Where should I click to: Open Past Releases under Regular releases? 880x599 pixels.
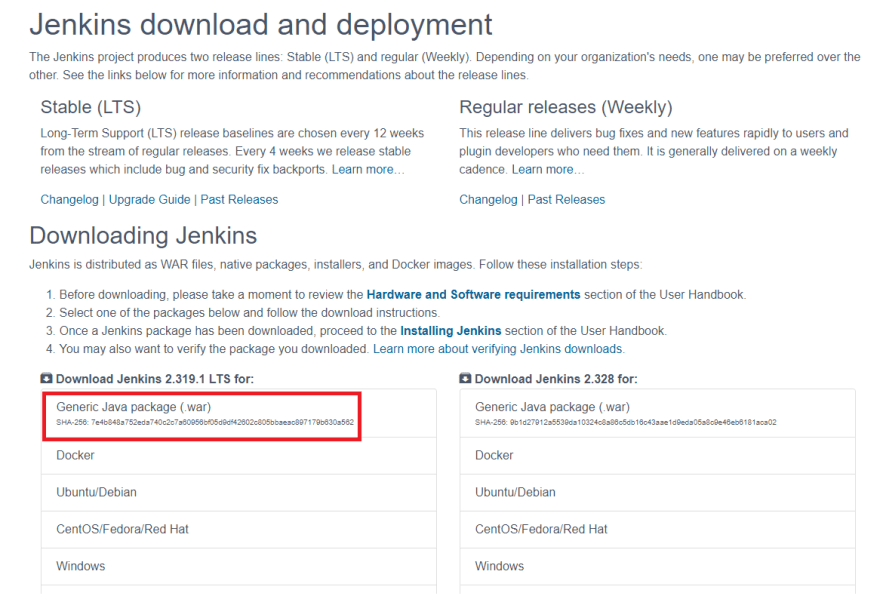click(566, 200)
